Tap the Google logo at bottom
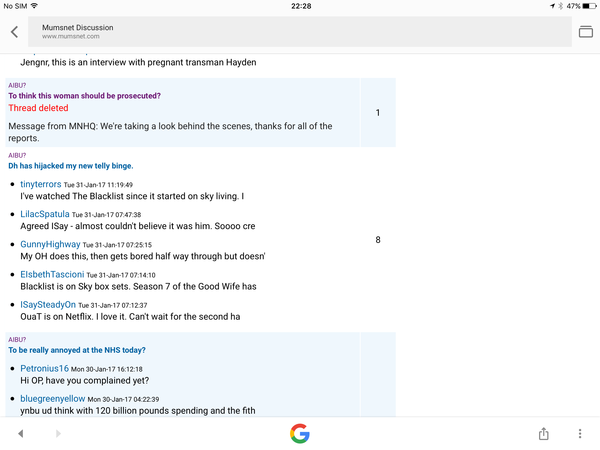600x450 pixels. click(300, 433)
